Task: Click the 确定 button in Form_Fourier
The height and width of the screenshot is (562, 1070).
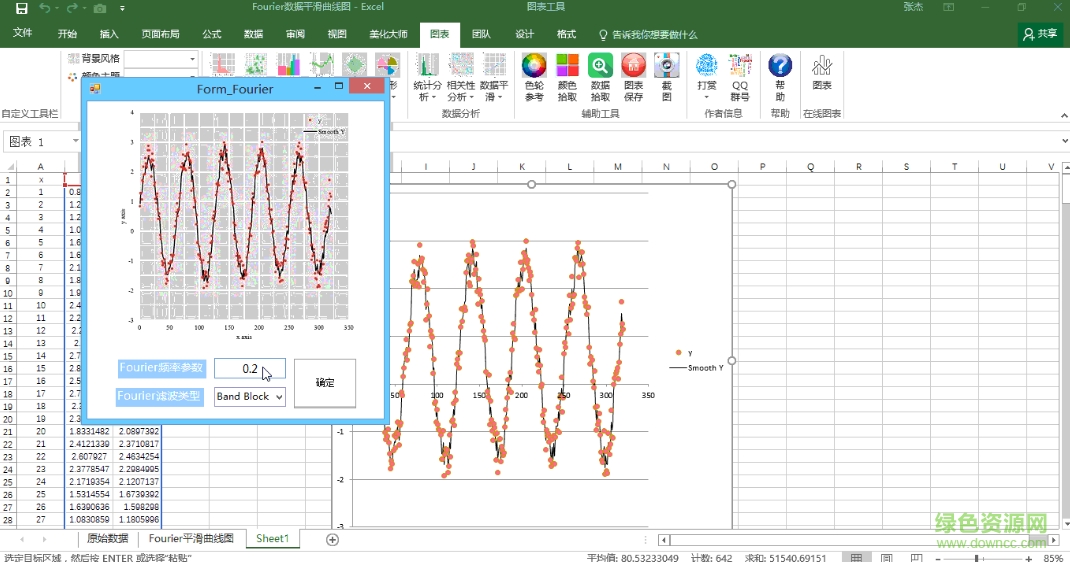Action: tap(325, 383)
